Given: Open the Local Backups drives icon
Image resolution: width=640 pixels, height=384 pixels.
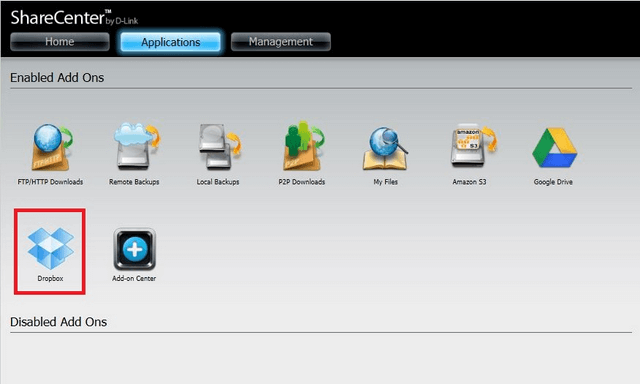Looking at the screenshot, I should 220,147.
